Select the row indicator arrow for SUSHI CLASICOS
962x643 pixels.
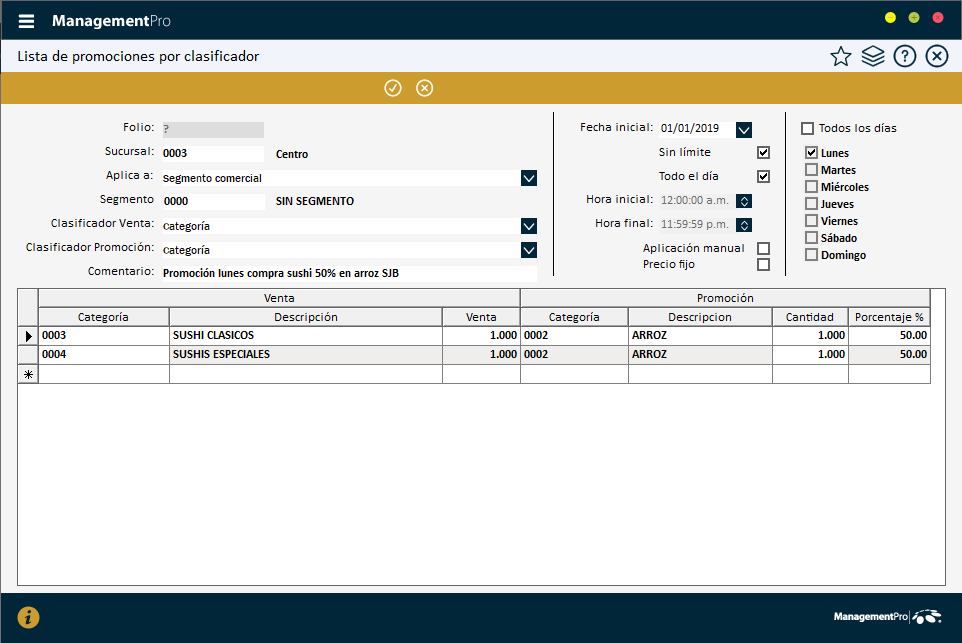coord(28,336)
